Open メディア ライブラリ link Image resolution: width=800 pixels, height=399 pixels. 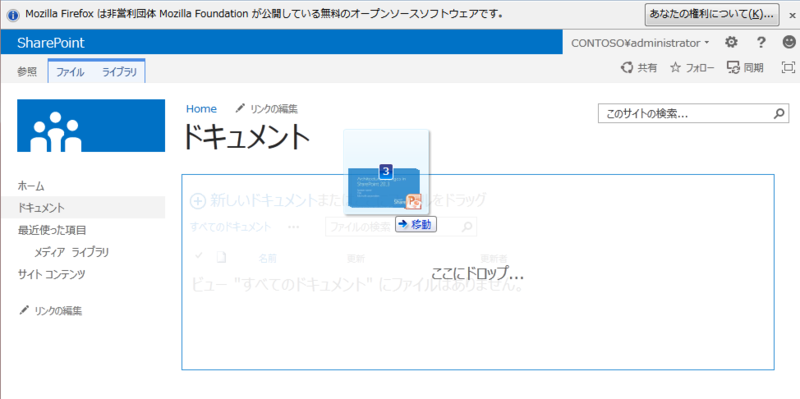point(71,252)
